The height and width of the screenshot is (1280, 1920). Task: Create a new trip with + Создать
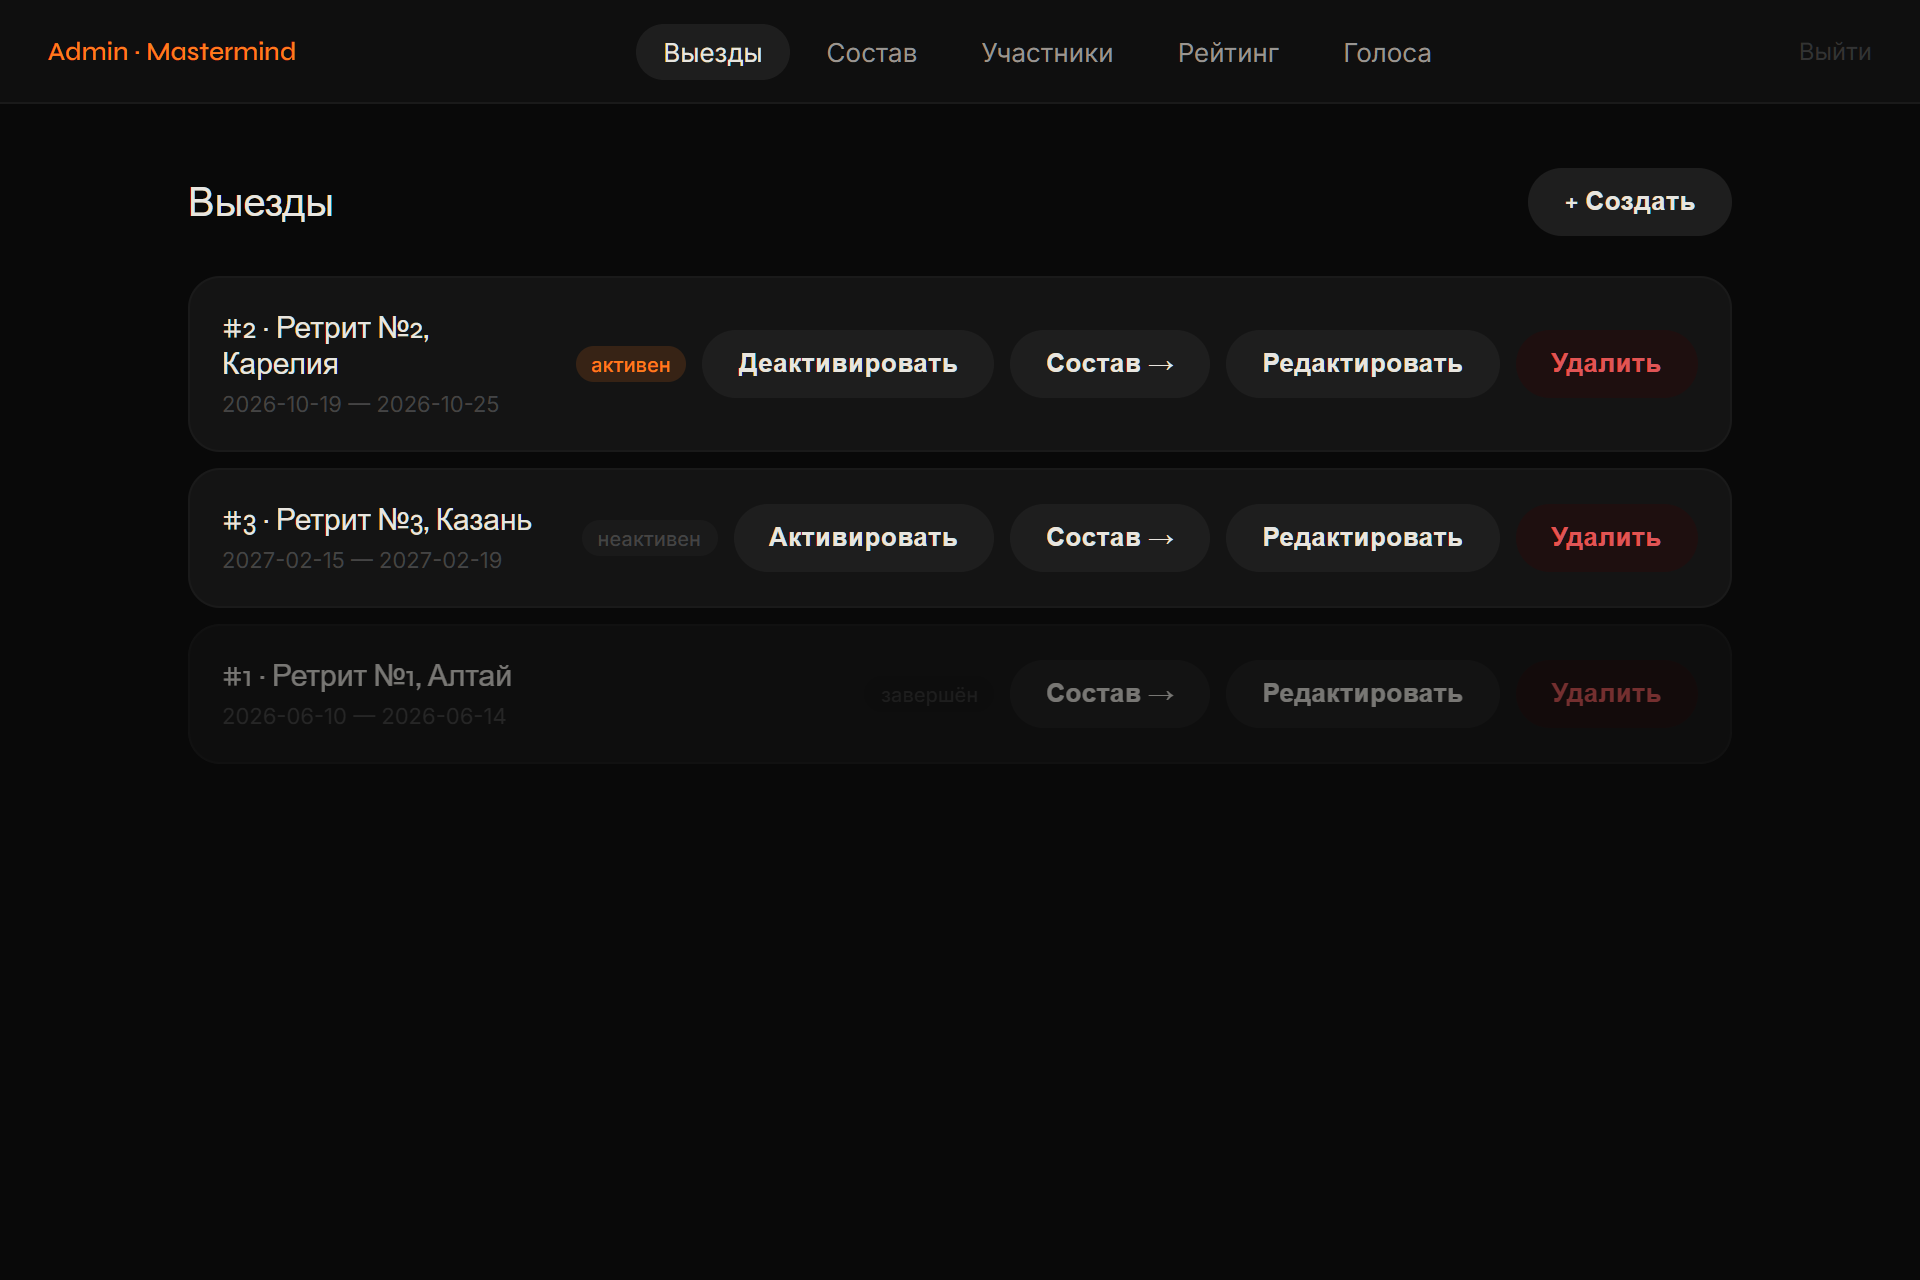click(x=1629, y=202)
